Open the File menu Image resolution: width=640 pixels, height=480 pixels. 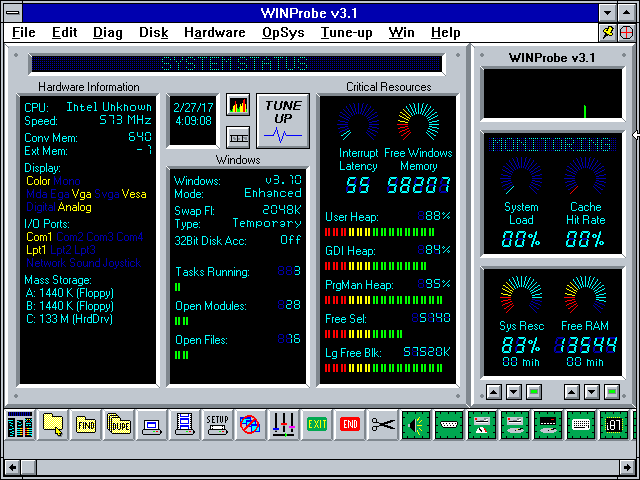(24, 33)
